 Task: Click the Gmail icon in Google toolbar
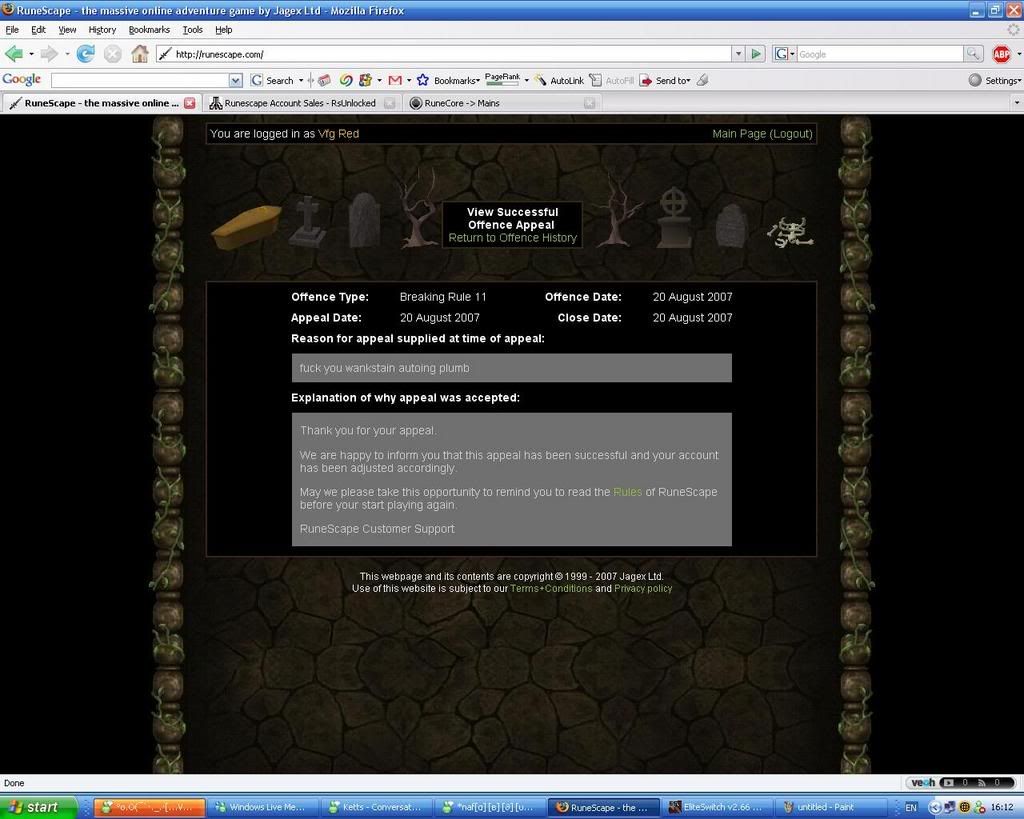point(395,80)
